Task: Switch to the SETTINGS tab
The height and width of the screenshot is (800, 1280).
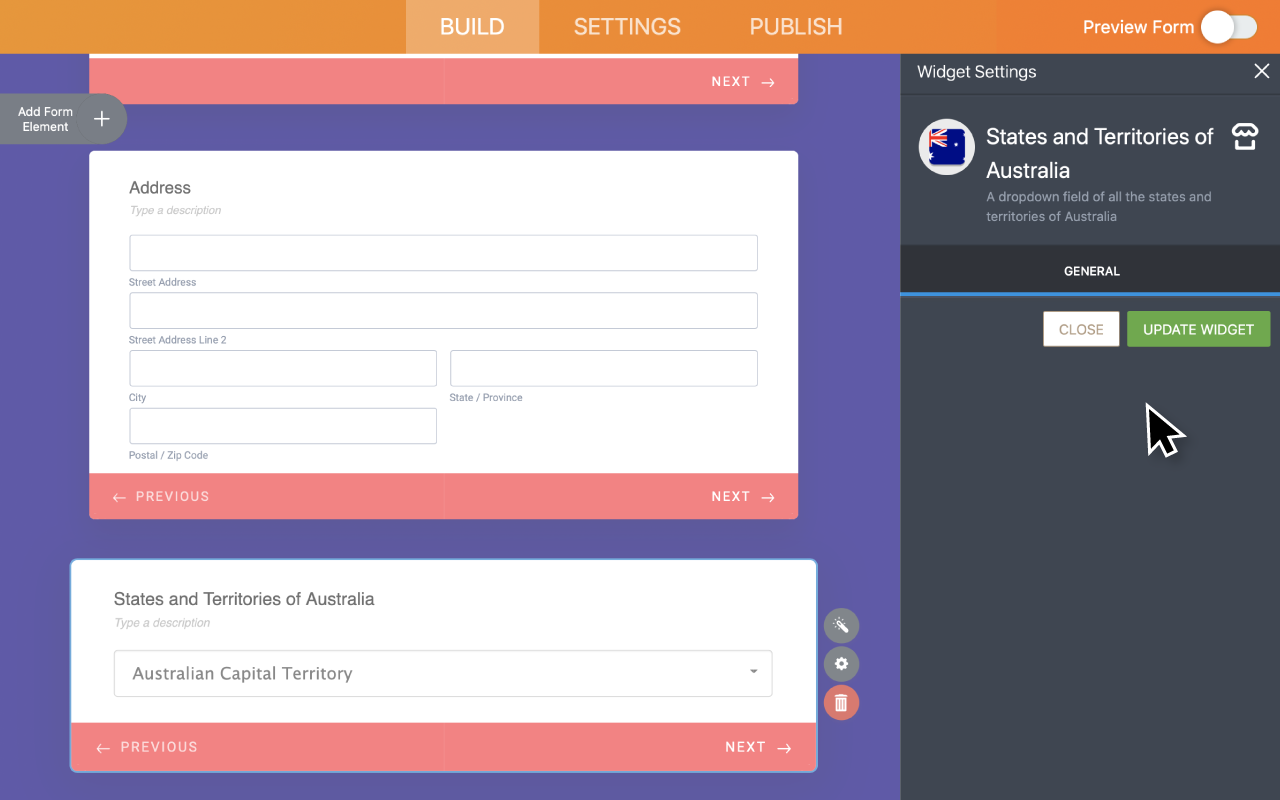Action: coord(627,27)
